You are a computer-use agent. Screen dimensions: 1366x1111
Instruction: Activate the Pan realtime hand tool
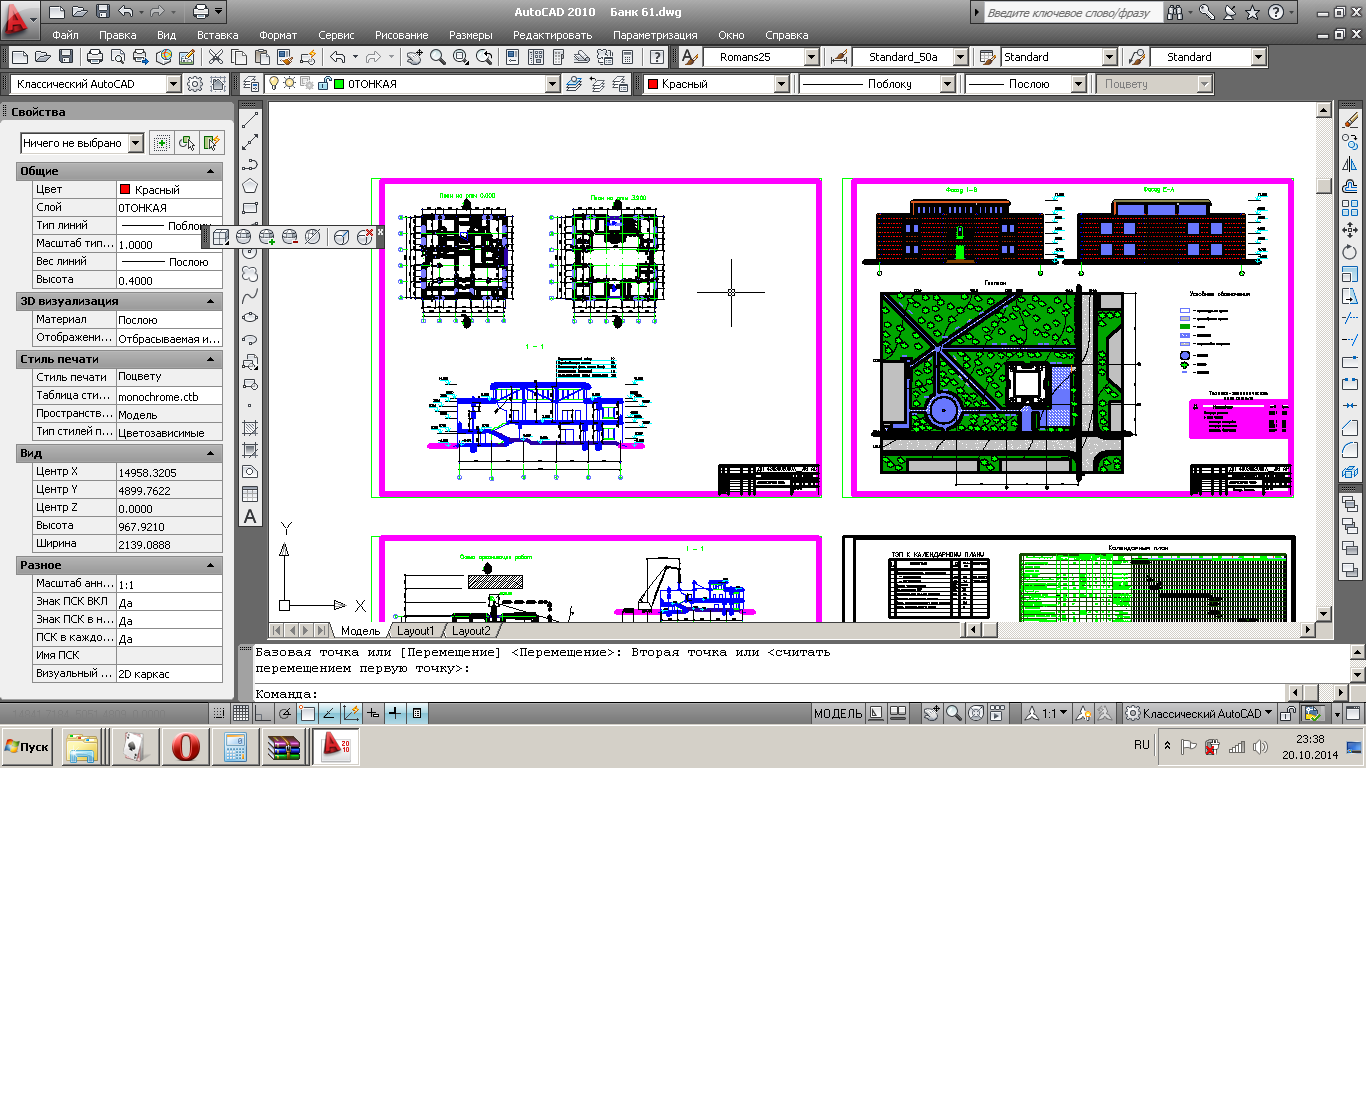point(415,57)
